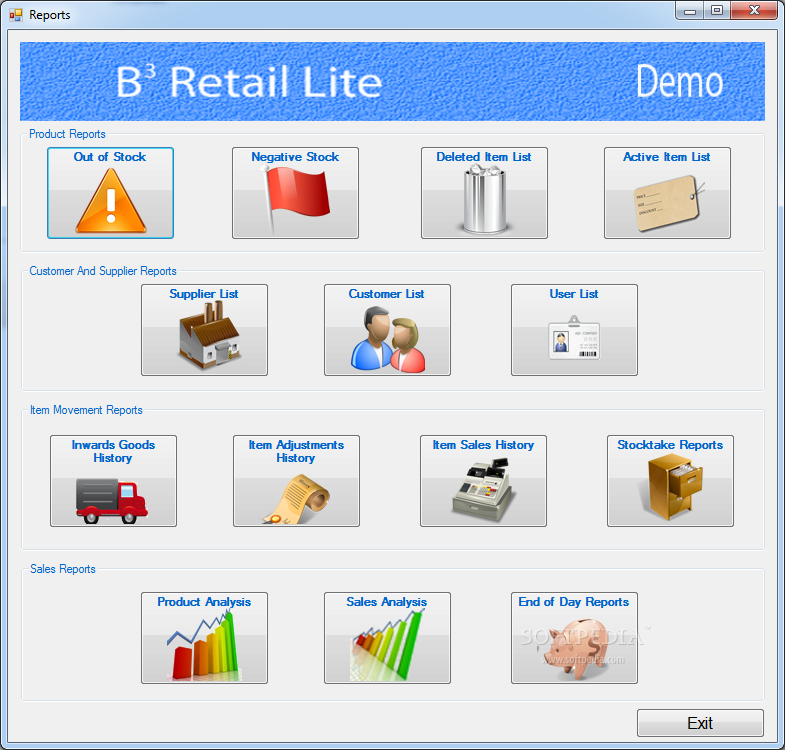This screenshot has height=750, width=785.
Task: Open Stocktake Reports filing cabinet
Action: (670, 481)
